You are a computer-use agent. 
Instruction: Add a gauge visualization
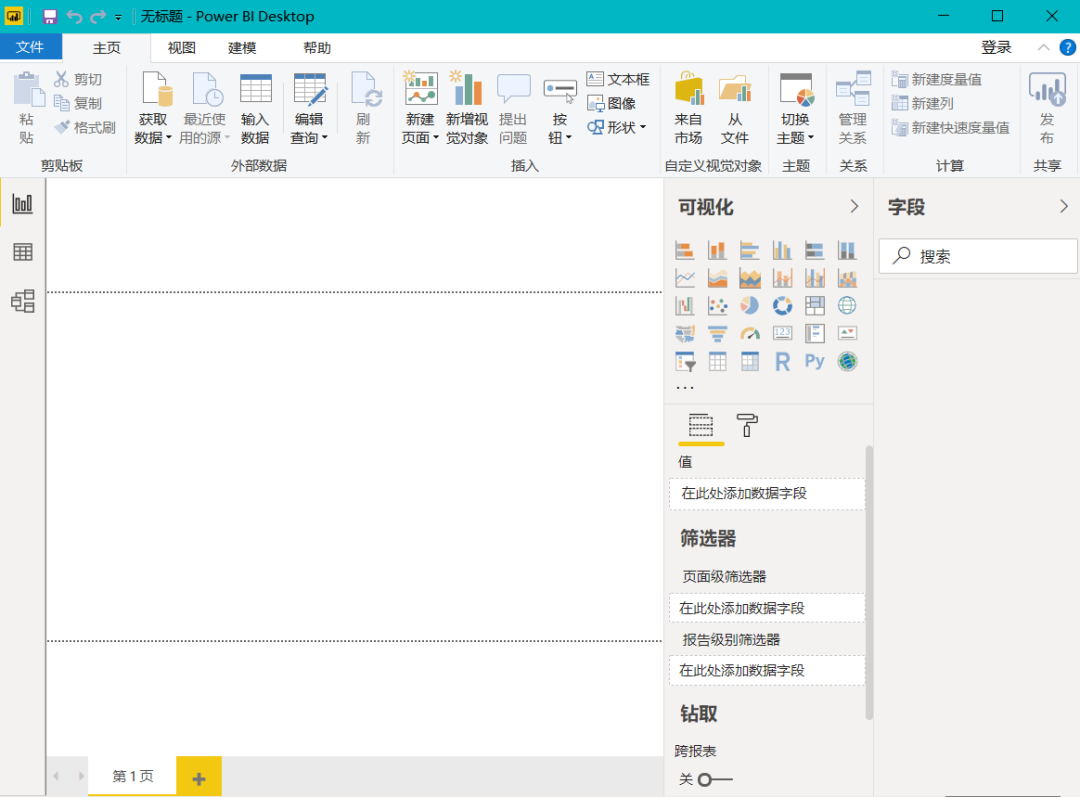749,334
